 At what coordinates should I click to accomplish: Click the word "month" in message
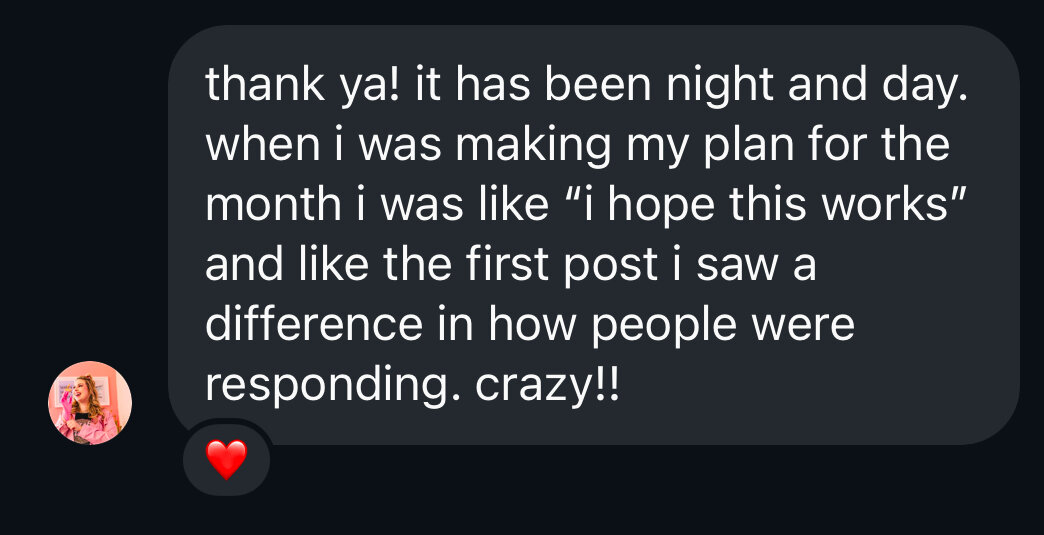[x=272, y=205]
